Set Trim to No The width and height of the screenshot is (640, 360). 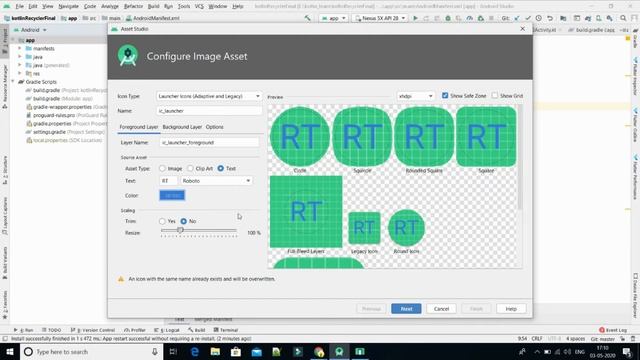point(184,221)
